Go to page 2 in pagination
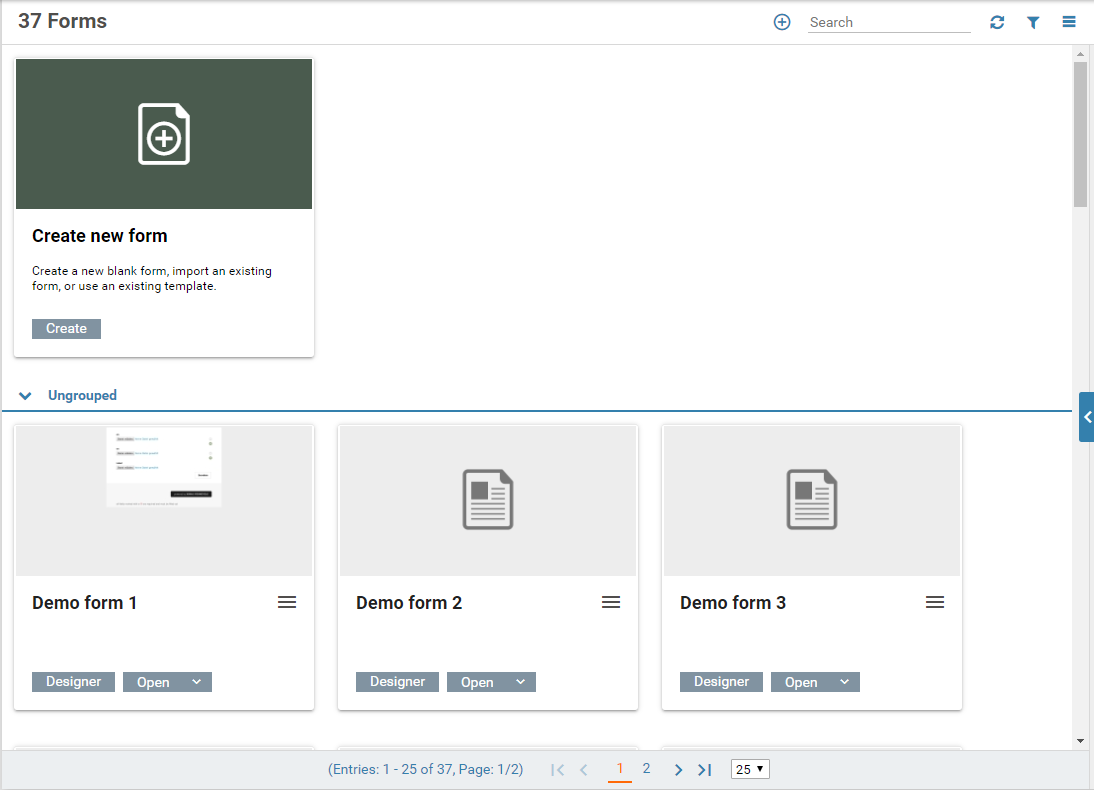The width and height of the screenshot is (1094, 790). pos(647,769)
